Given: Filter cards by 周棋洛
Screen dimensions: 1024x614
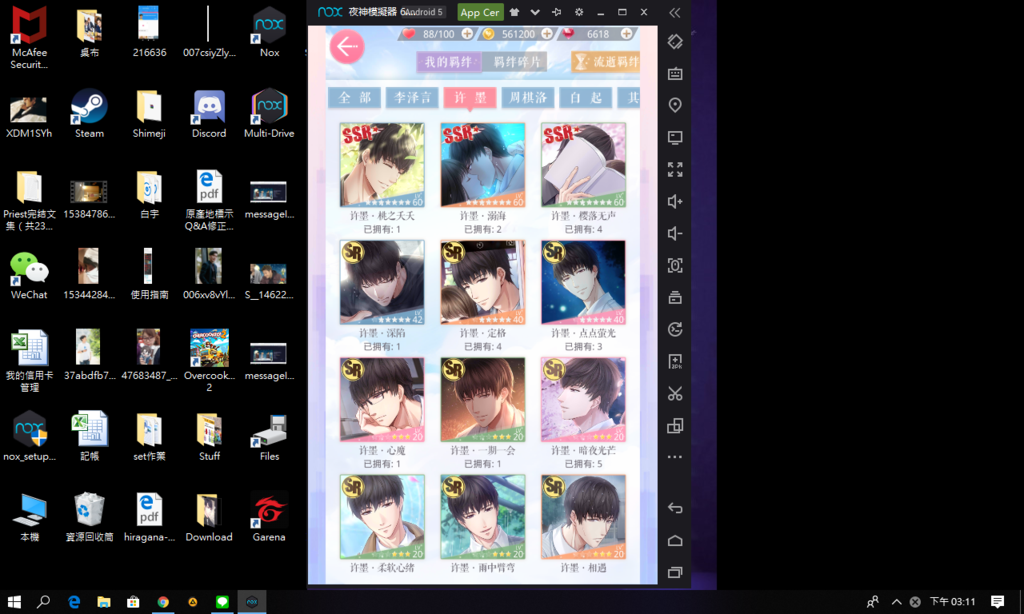Looking at the screenshot, I should 527,98.
